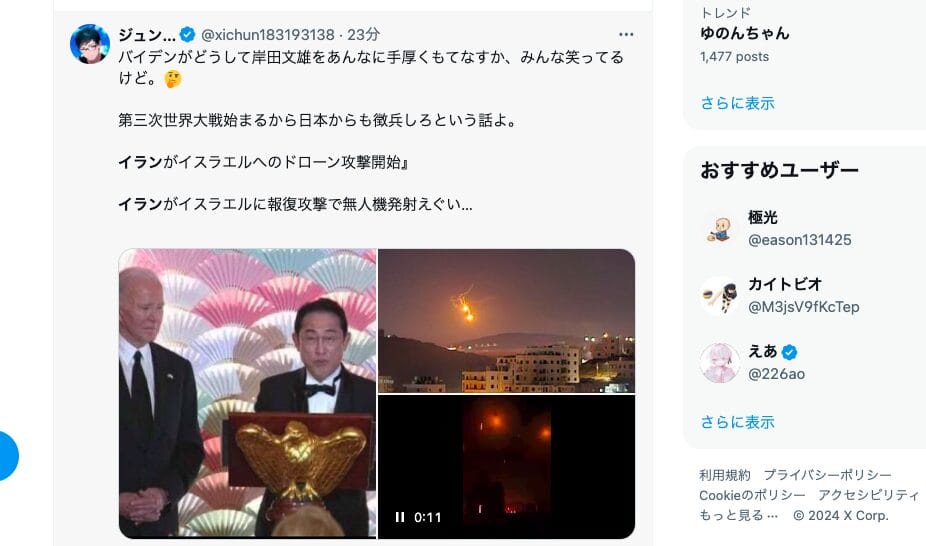The image size is (926, 546).
Task: Open the ゆのんちゃん trending topic
Action: tap(745, 34)
